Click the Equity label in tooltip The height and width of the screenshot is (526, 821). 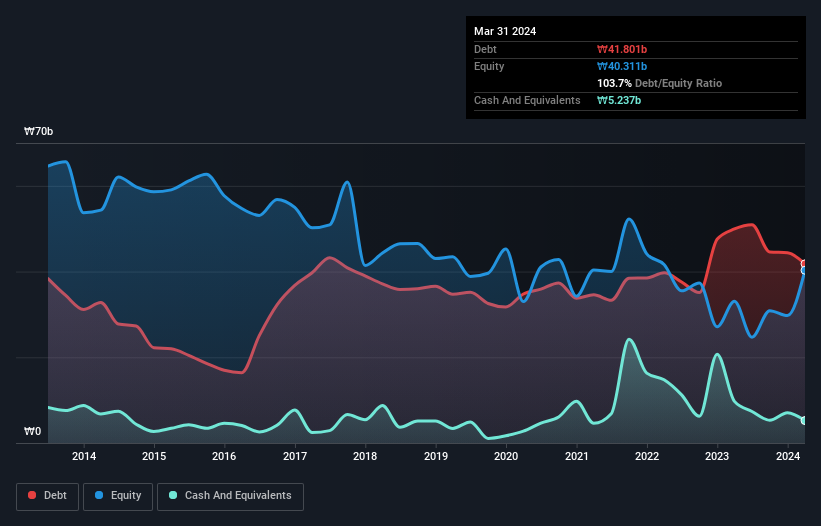[489, 66]
